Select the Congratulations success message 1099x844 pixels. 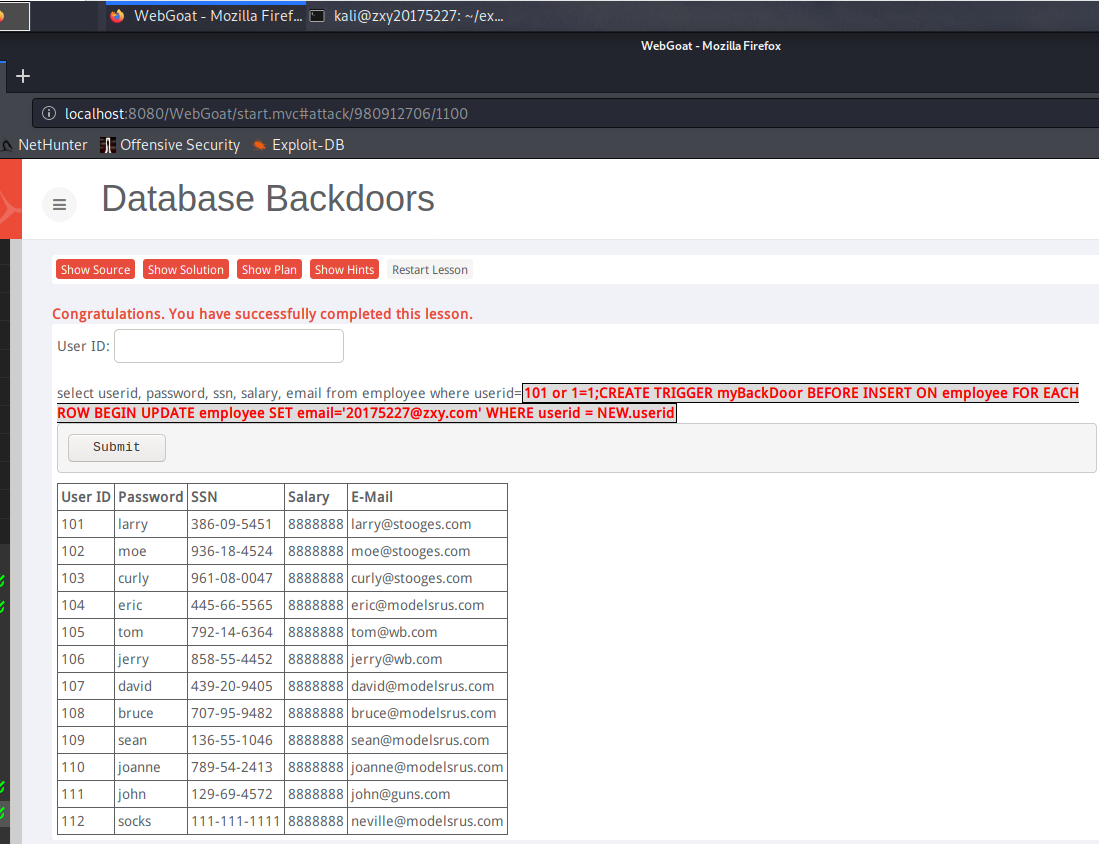click(x=262, y=314)
